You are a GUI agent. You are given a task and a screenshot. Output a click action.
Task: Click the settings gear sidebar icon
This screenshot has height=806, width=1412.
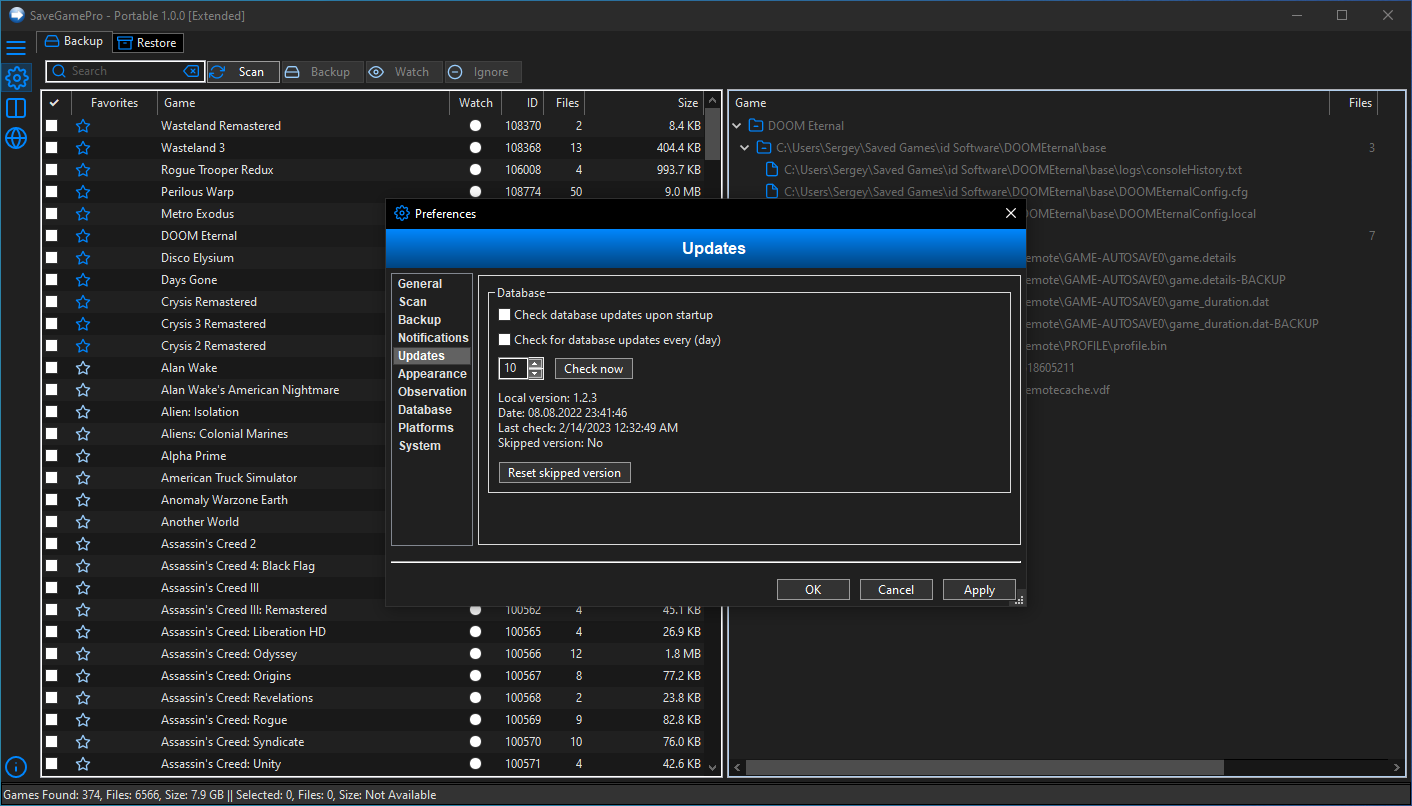16,77
